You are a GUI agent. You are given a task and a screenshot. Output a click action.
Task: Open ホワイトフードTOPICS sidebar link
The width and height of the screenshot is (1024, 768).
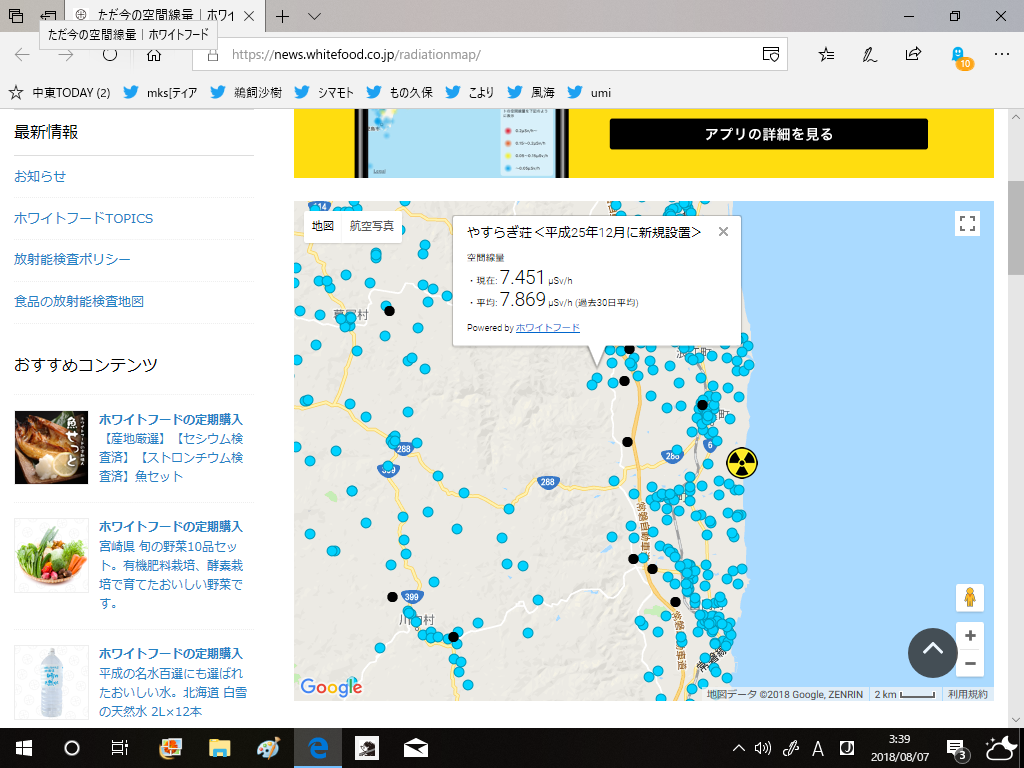84,218
